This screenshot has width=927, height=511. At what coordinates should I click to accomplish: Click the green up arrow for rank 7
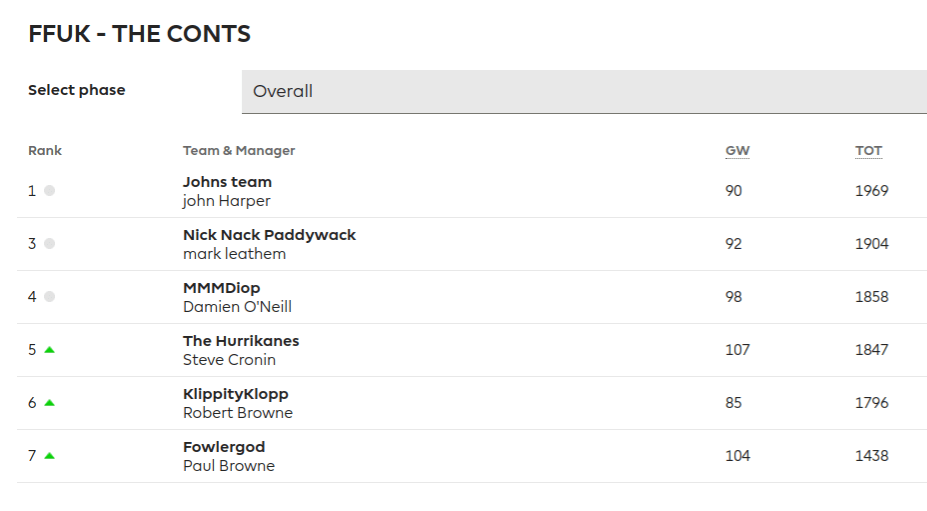(49, 456)
